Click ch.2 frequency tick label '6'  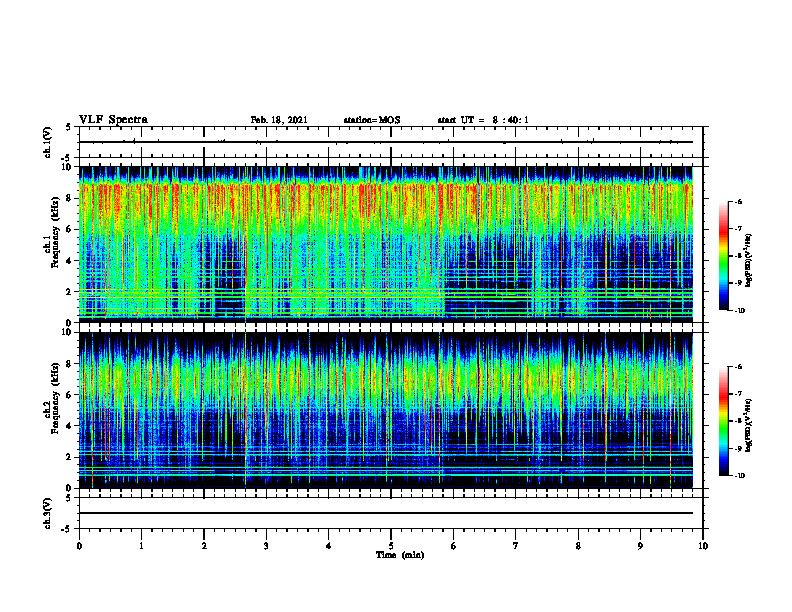[69, 395]
